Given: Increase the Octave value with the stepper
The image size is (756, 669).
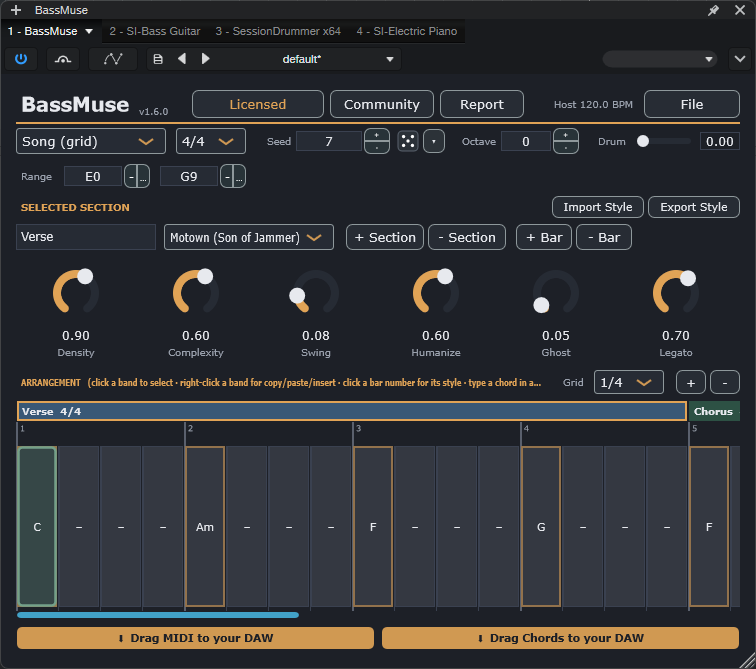Looking at the screenshot, I should (x=566, y=135).
